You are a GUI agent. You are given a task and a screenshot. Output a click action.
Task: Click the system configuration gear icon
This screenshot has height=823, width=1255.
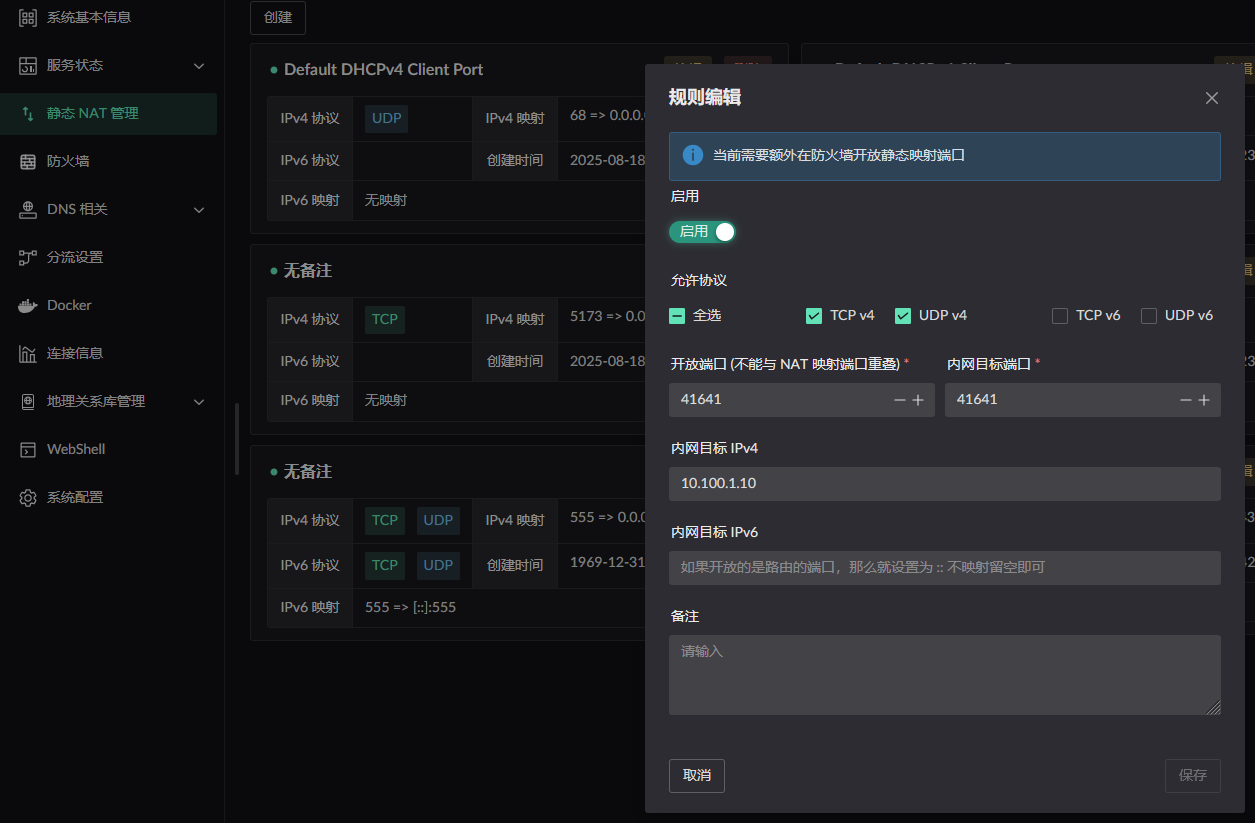pyautogui.click(x=28, y=497)
